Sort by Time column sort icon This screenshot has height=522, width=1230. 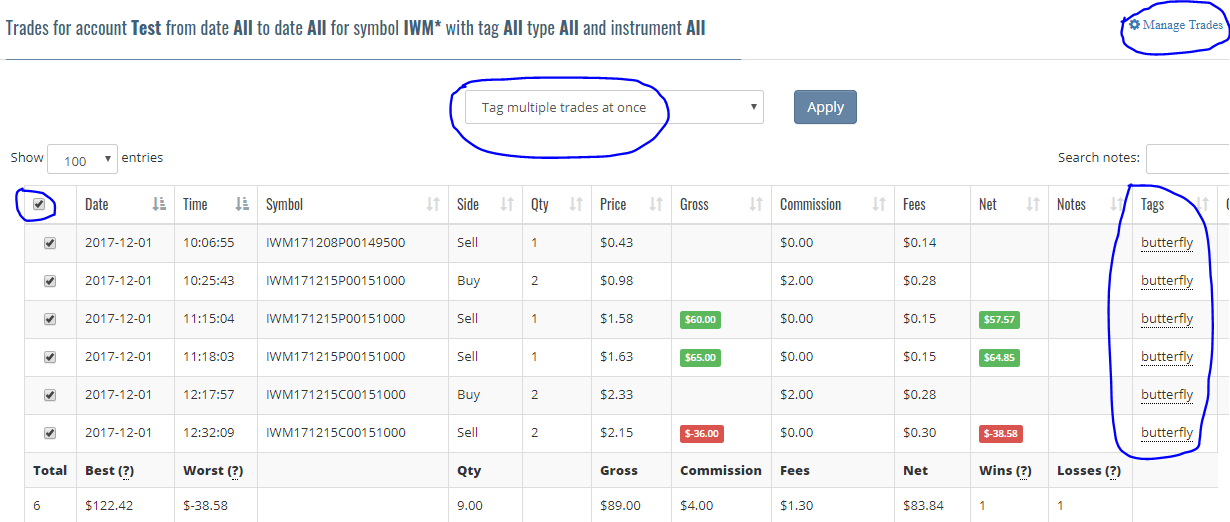tap(243, 204)
